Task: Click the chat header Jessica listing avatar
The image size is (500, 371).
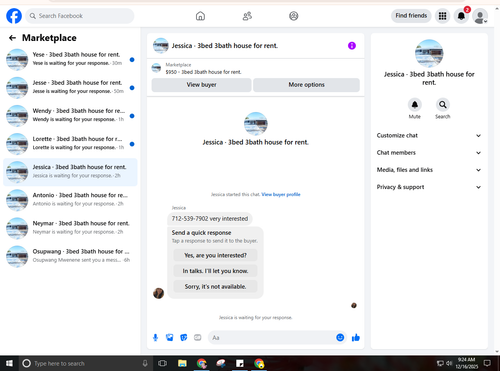Action: tap(161, 46)
